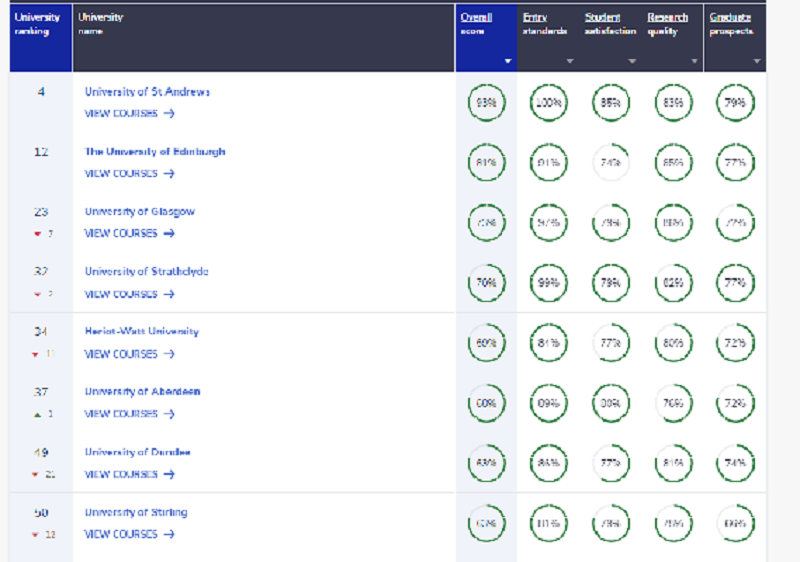Click red down arrow under Glasgow's rank
800x562 pixels.
pos(37,234)
